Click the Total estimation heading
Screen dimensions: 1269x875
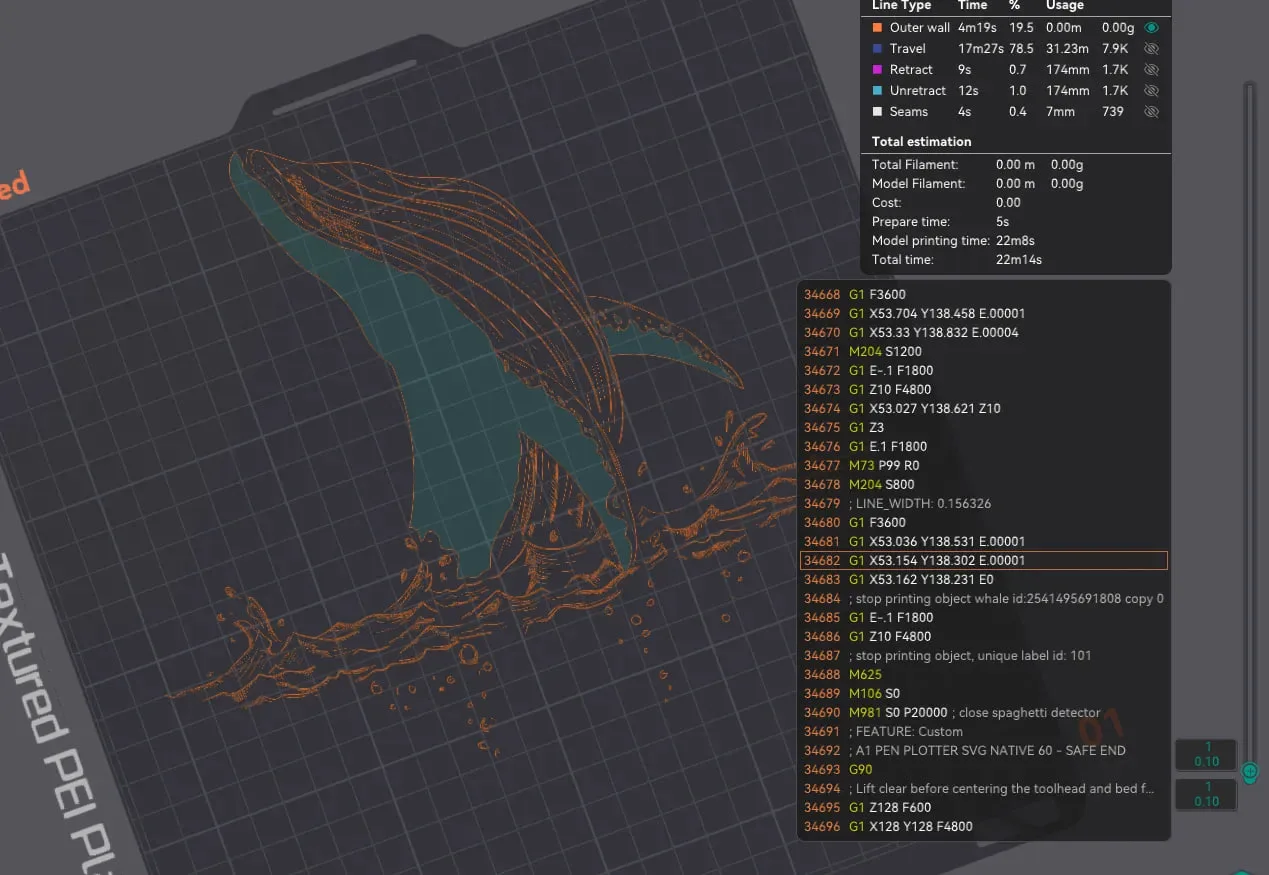[921, 141]
